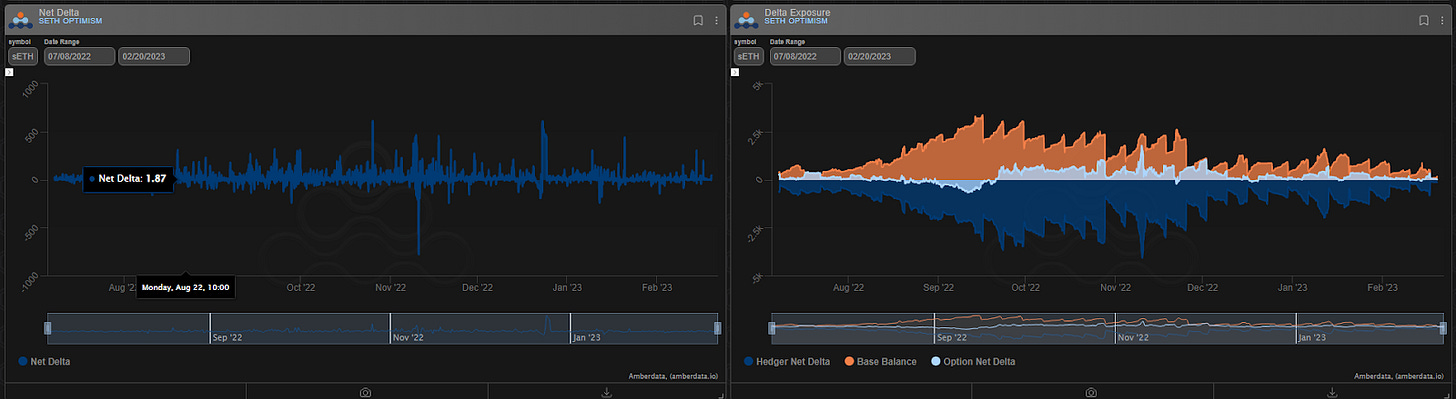Grab the right range handle of Delta Exposure navigator
1456x399 pixels.
click(1442, 328)
